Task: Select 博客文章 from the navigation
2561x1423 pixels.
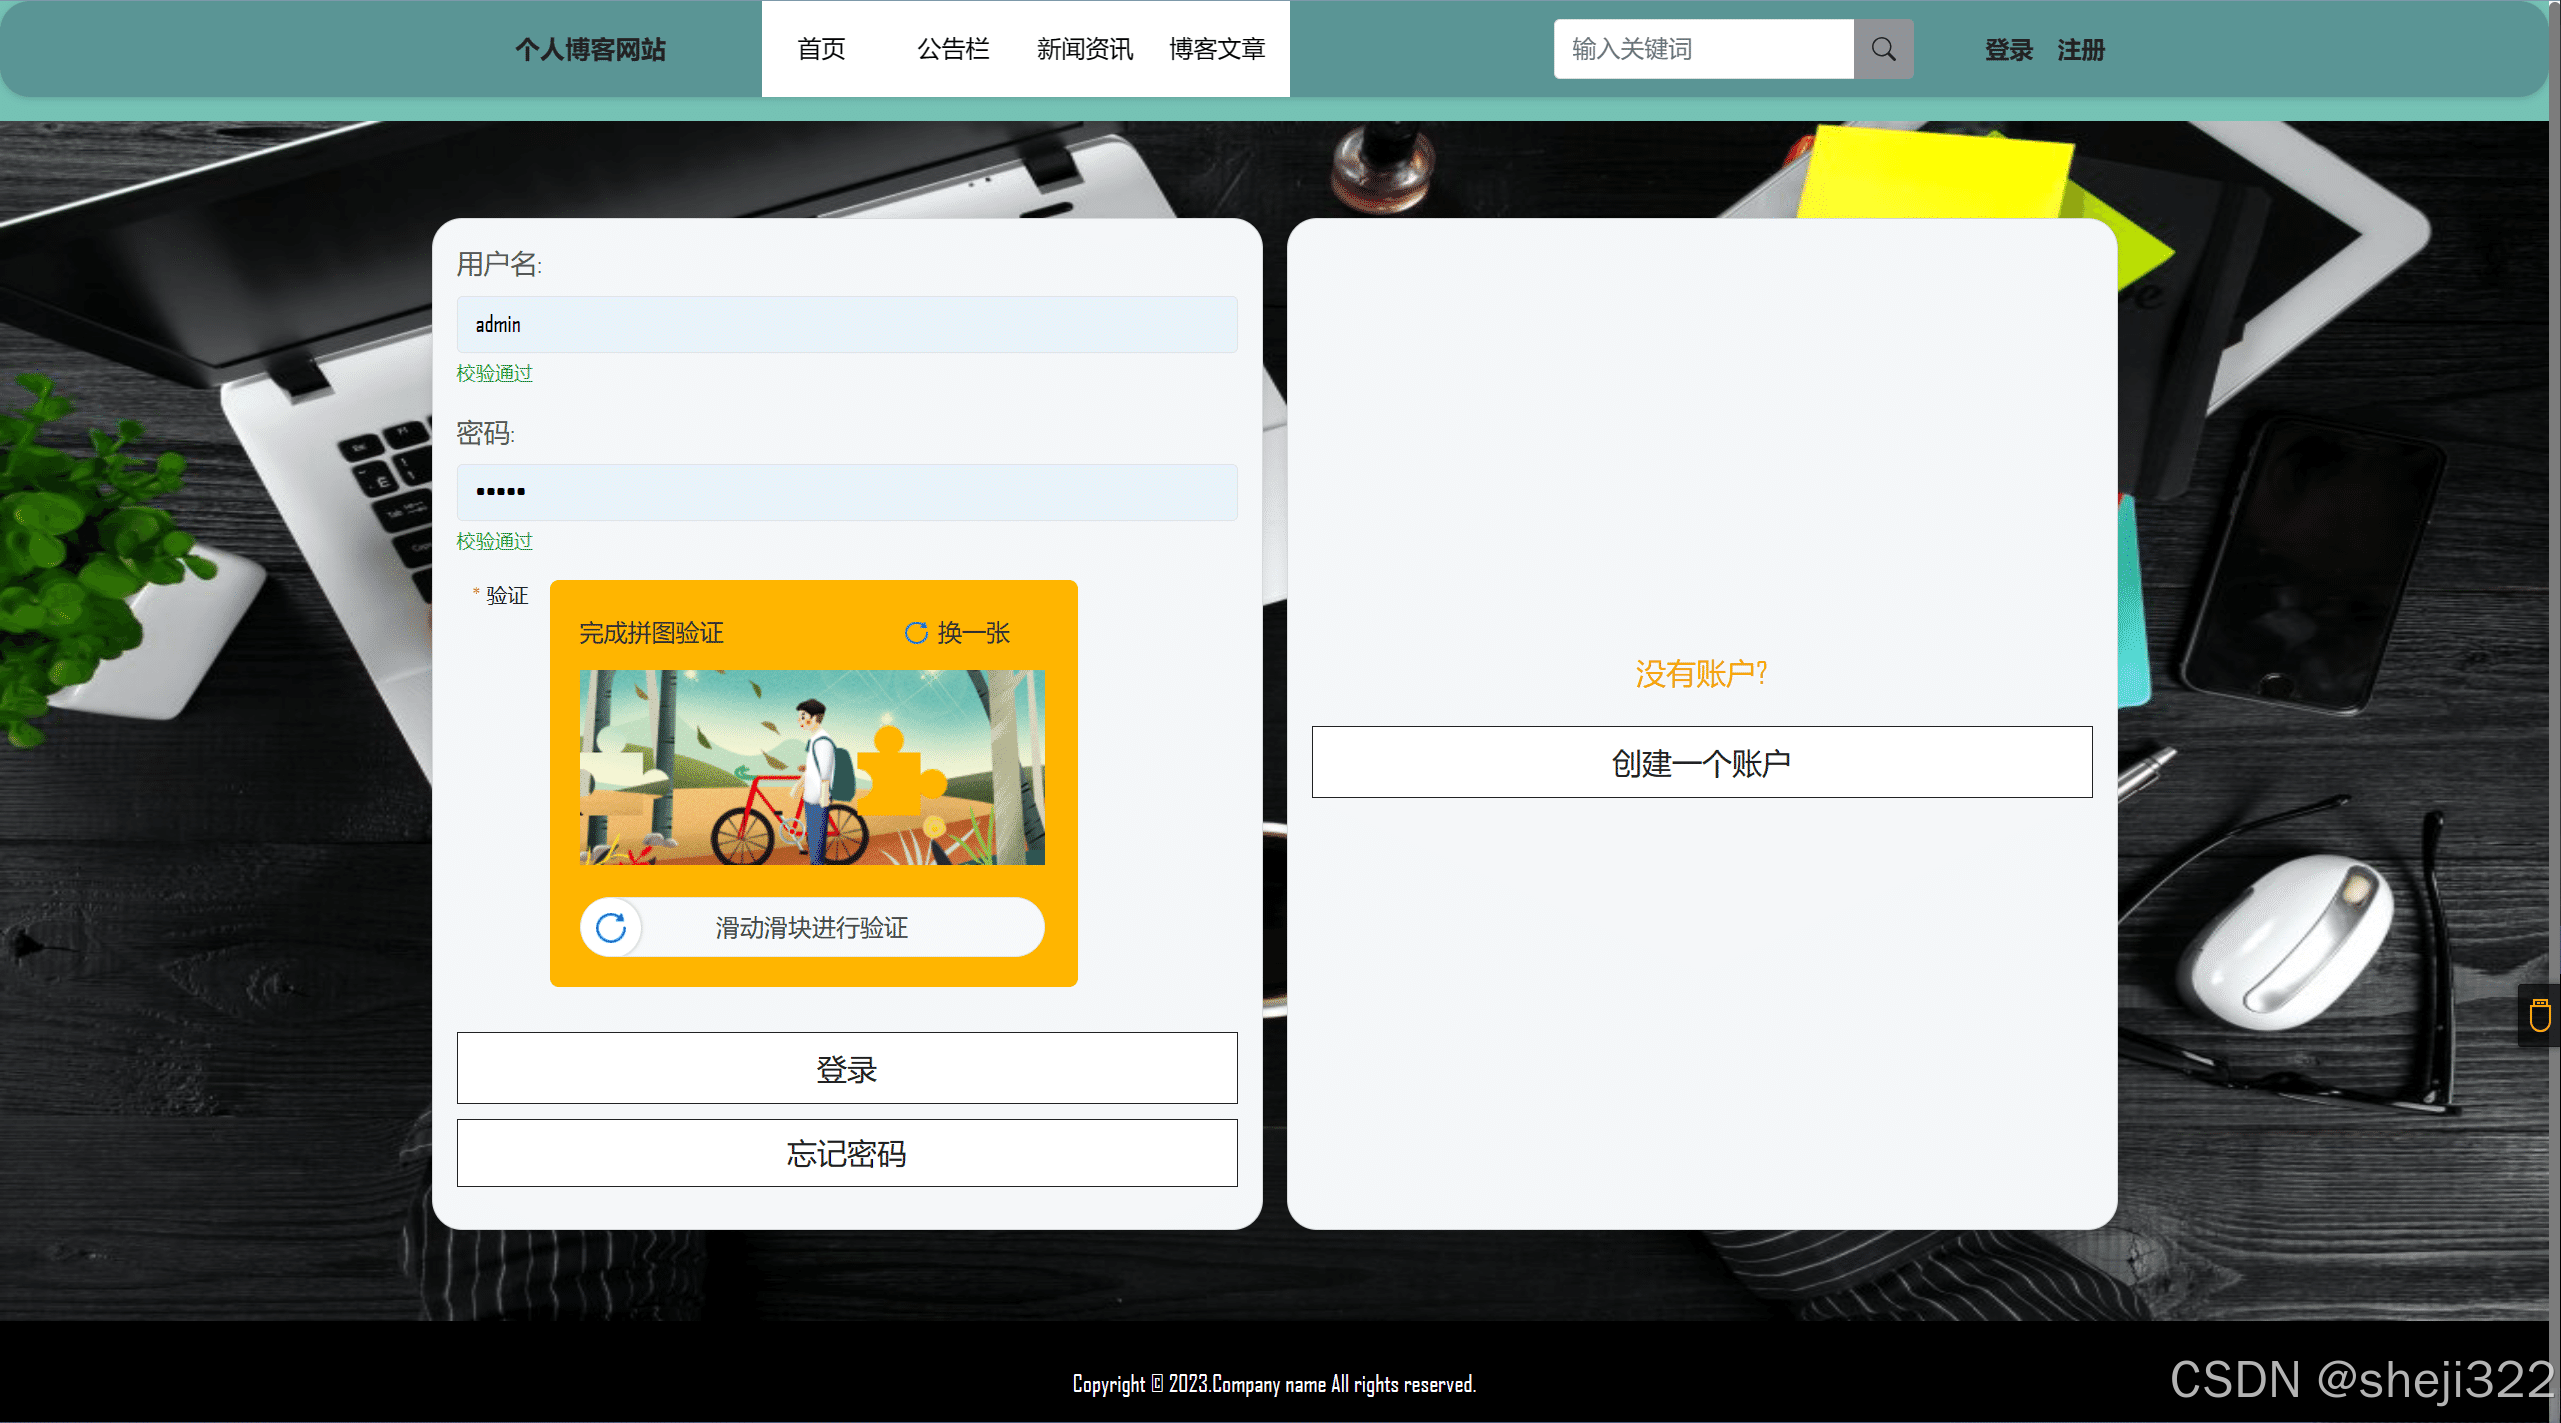Action: [1217, 49]
